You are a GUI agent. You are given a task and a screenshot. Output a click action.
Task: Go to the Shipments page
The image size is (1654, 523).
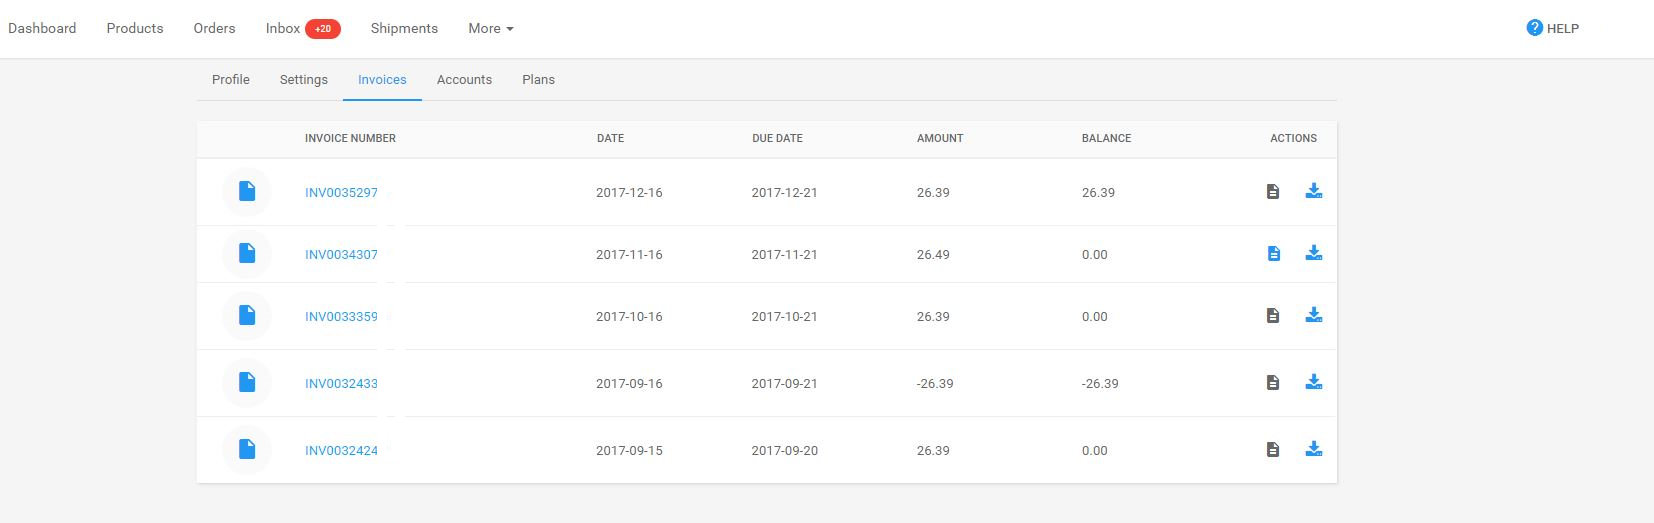(404, 29)
